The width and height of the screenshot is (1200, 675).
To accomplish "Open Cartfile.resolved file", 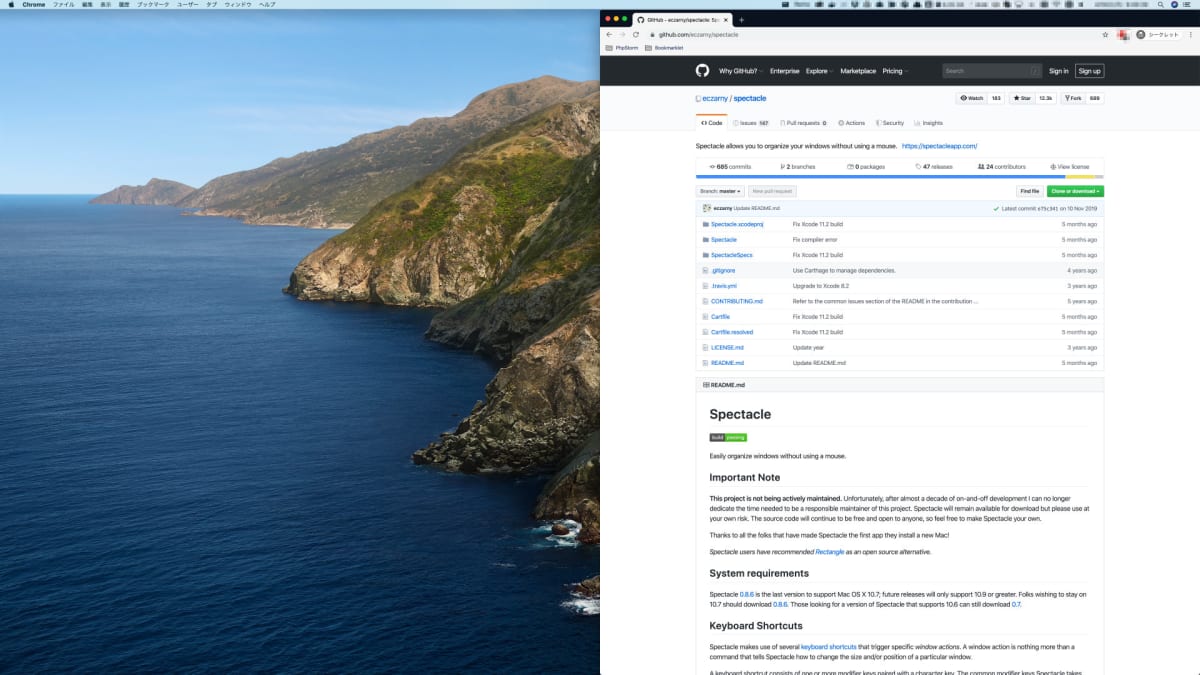I will point(732,332).
